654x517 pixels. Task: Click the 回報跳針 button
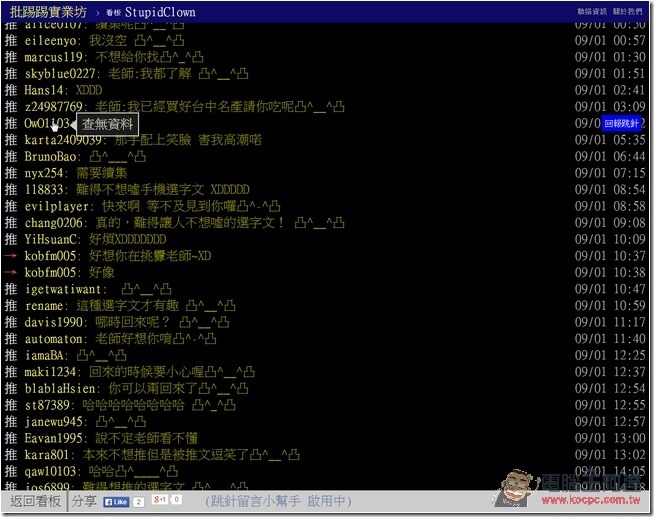(x=621, y=123)
